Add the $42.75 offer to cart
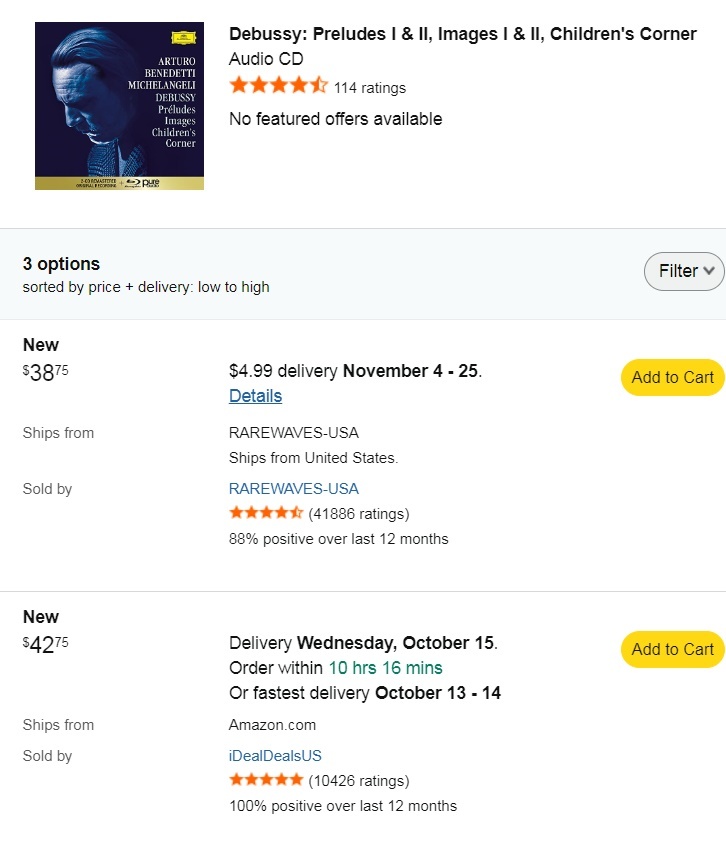 tap(672, 649)
